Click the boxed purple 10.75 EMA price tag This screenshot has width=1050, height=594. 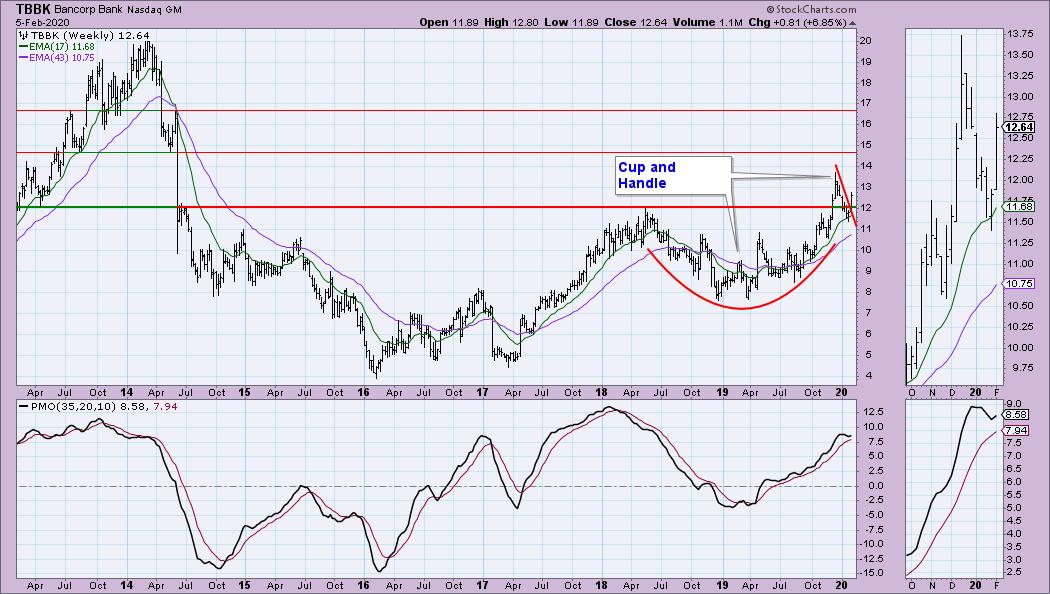click(x=1019, y=284)
